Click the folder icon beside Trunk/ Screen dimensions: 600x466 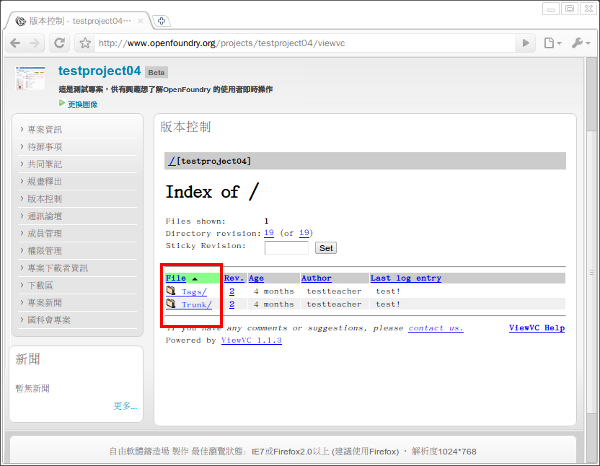coord(171,304)
